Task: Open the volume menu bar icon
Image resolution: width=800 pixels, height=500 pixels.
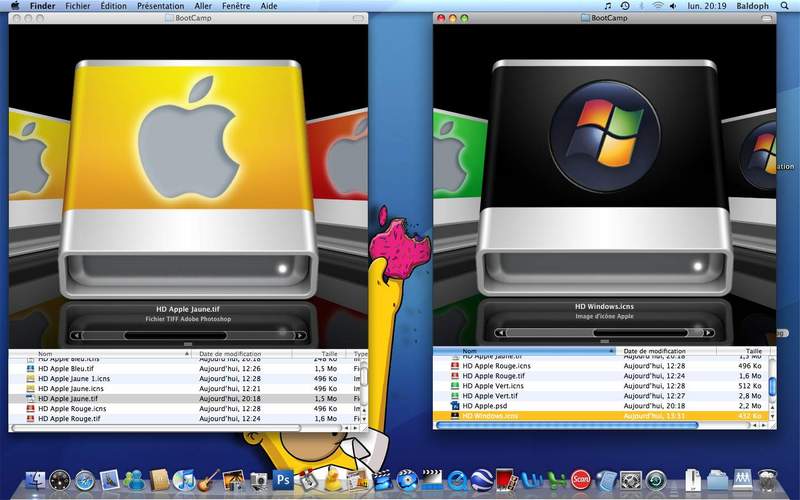Action: pos(673,6)
